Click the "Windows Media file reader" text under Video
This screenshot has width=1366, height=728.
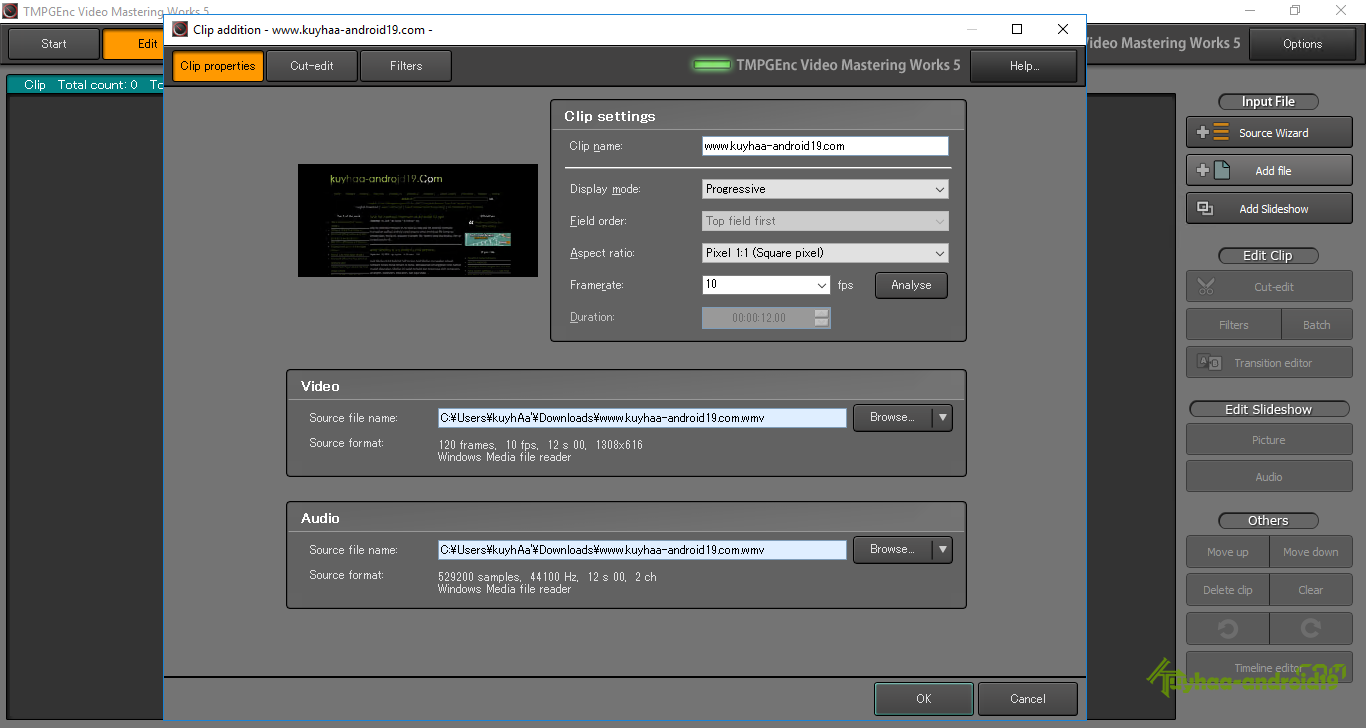[x=504, y=457]
